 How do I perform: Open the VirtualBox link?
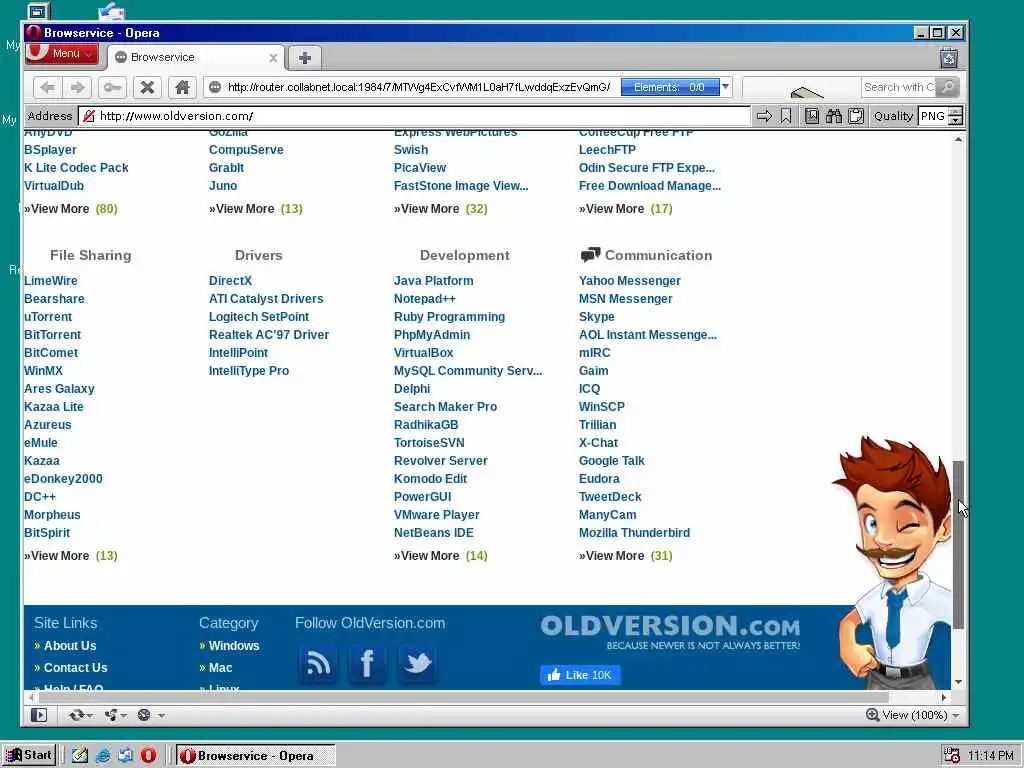[423, 353]
